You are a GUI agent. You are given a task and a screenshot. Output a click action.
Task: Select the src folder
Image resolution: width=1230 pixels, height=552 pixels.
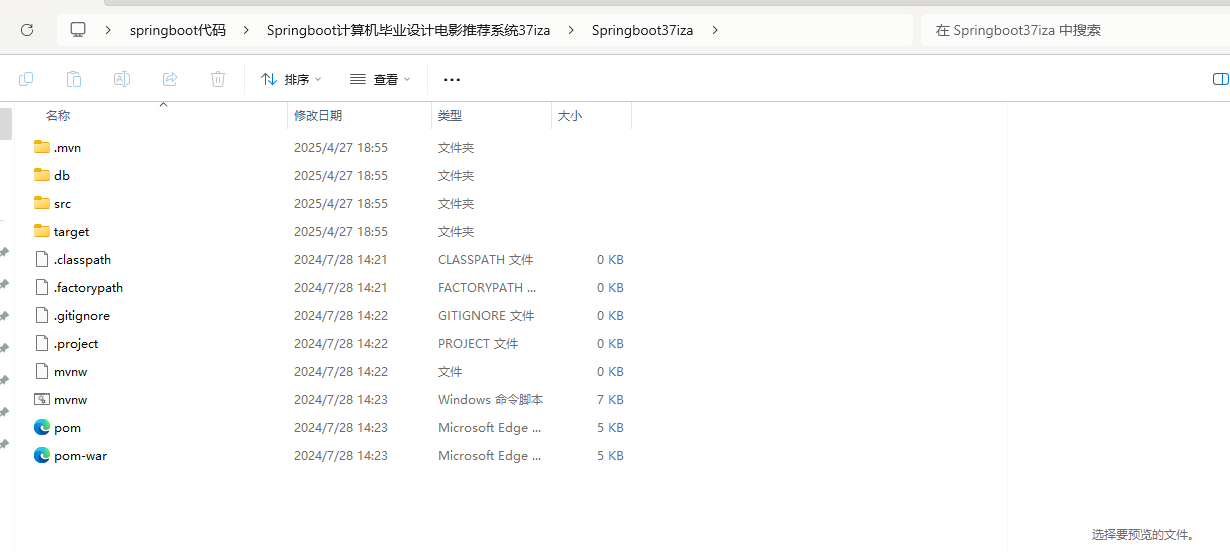(x=62, y=203)
